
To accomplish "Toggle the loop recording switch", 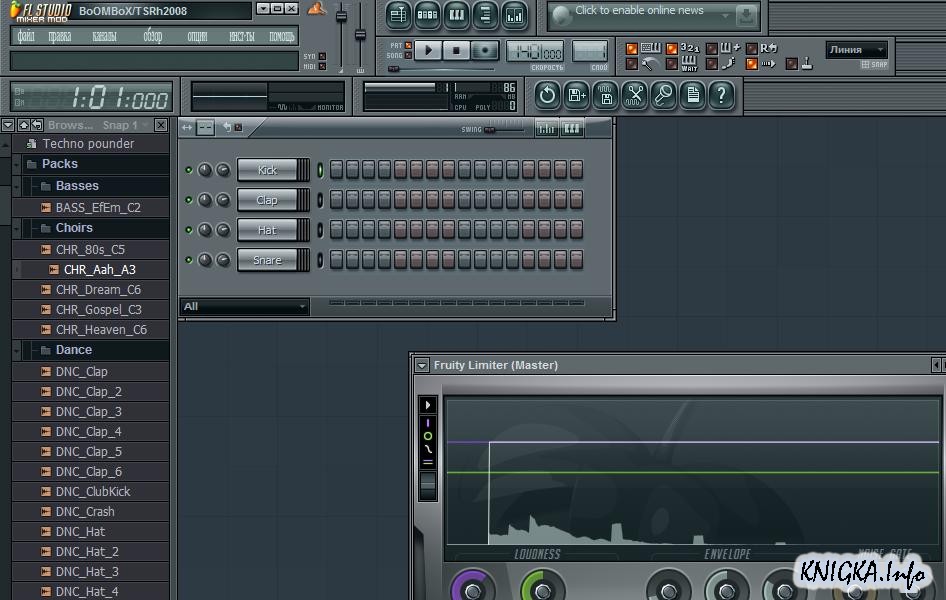I will click(752, 49).
